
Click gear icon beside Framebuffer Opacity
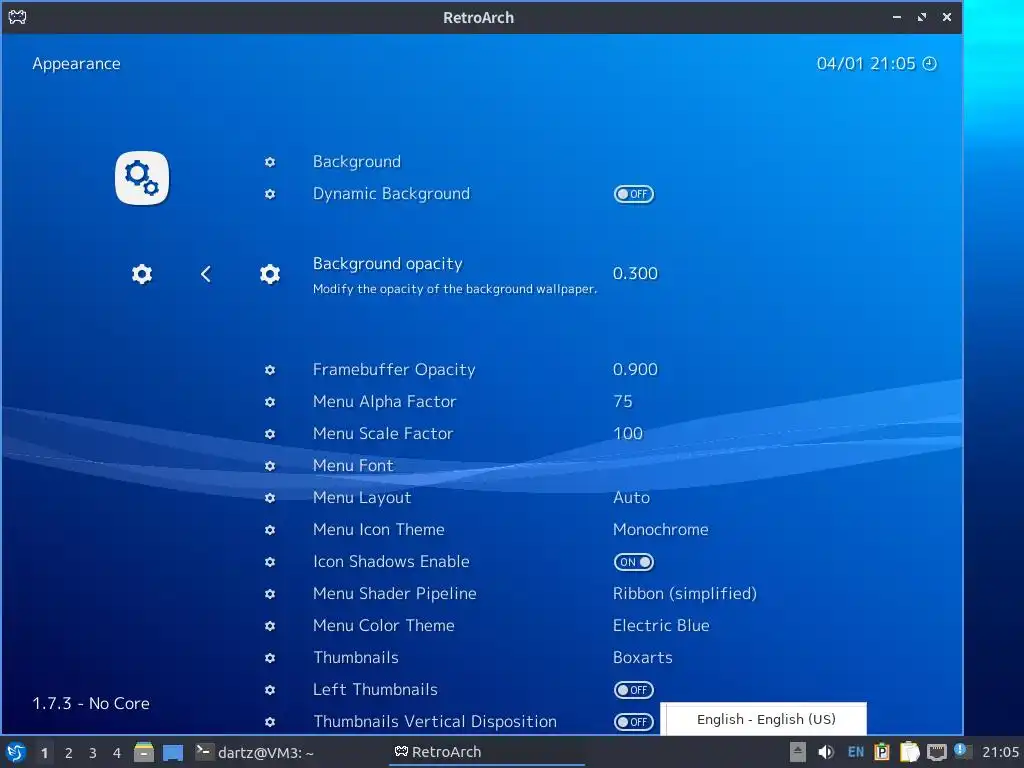(270, 370)
